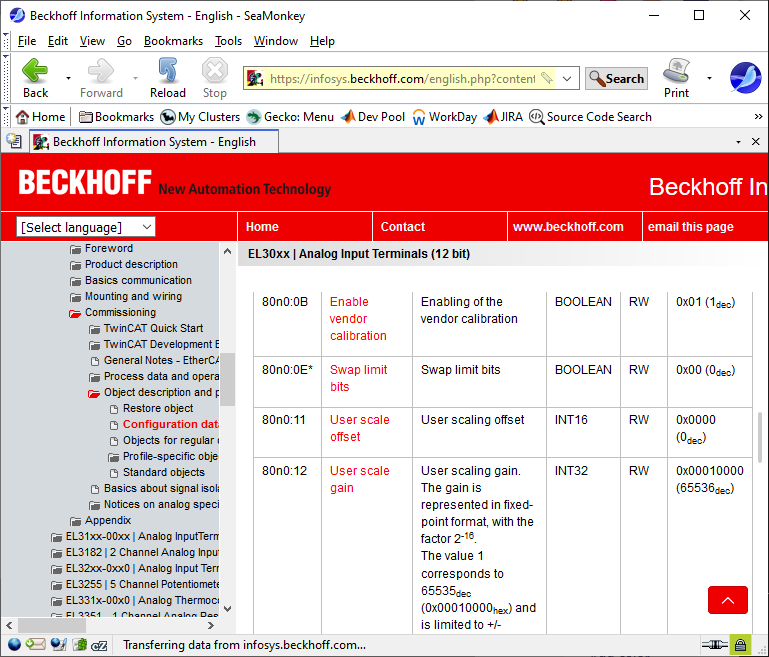
Task: Open Home from the bookmarks toolbar
Action: (x=40, y=117)
